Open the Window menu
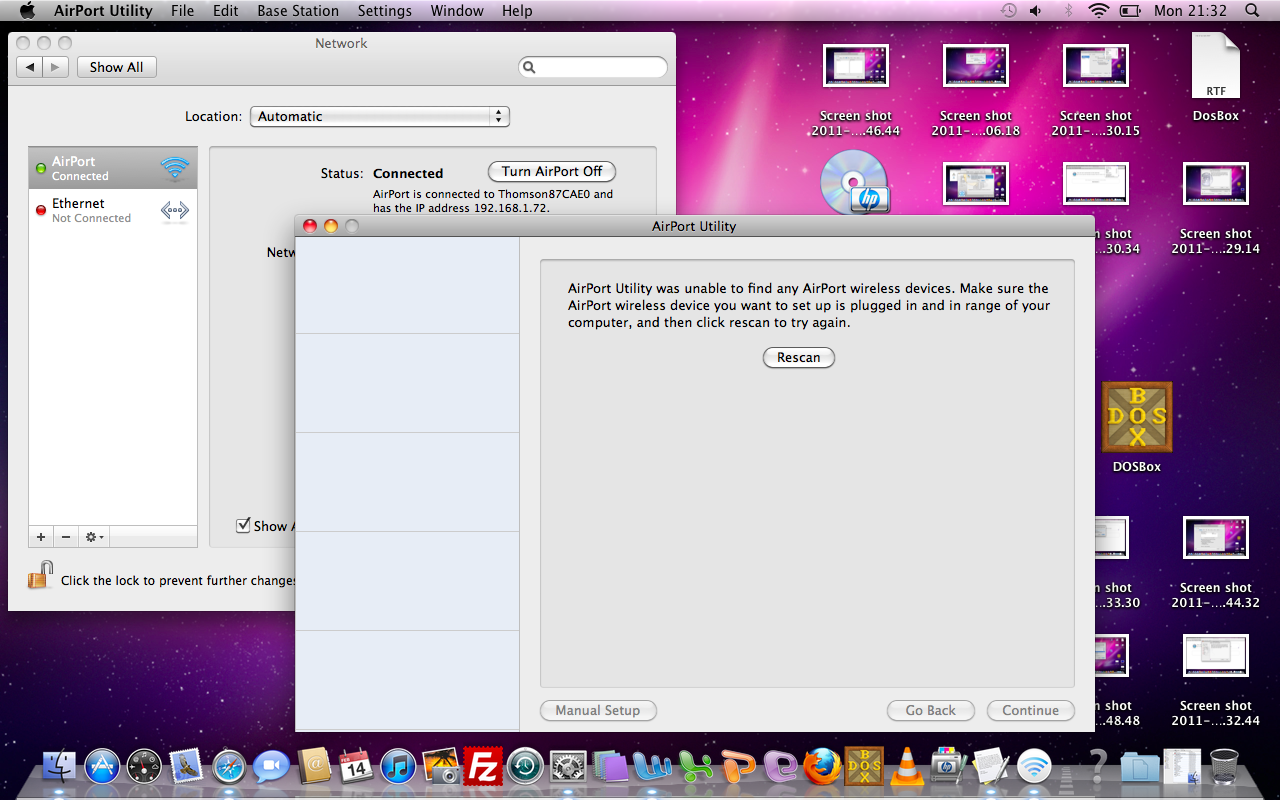 click(x=455, y=11)
